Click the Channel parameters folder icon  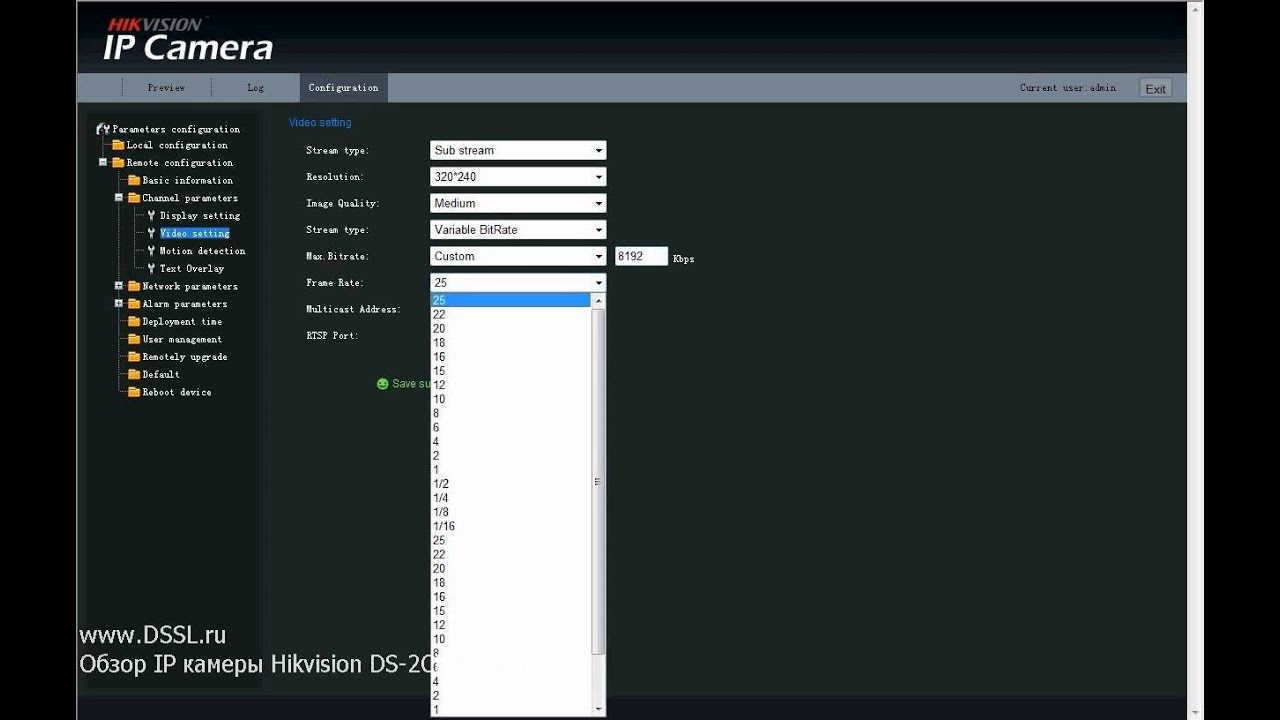click(x=134, y=198)
